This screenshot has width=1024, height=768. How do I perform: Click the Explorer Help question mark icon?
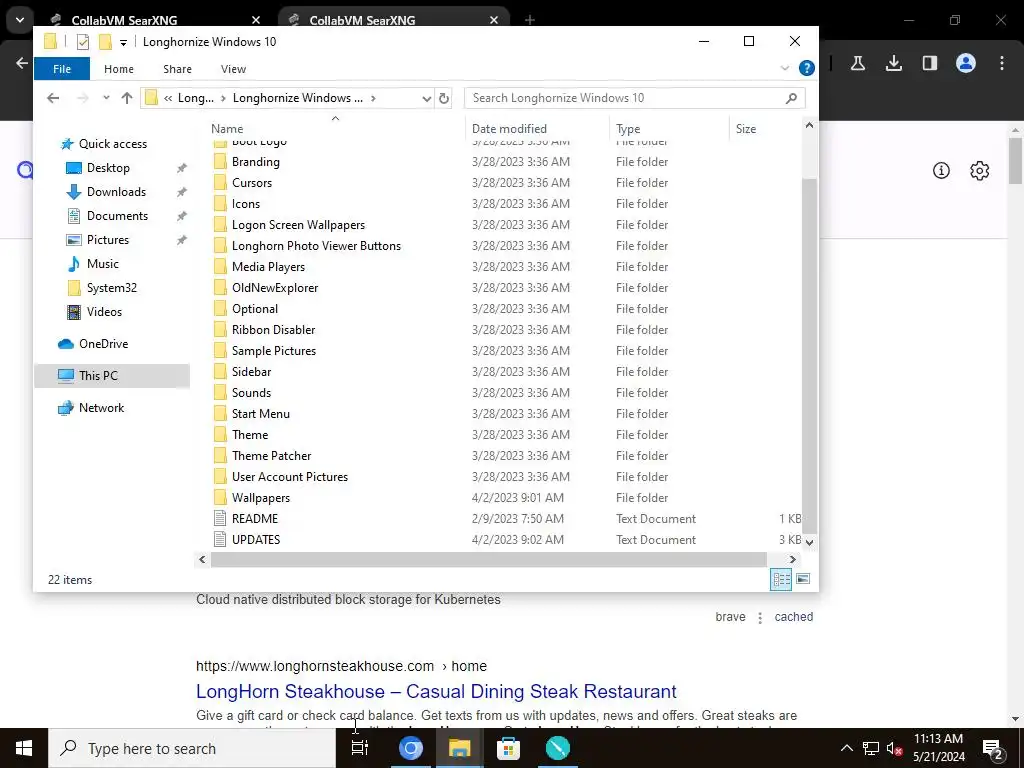tap(807, 68)
